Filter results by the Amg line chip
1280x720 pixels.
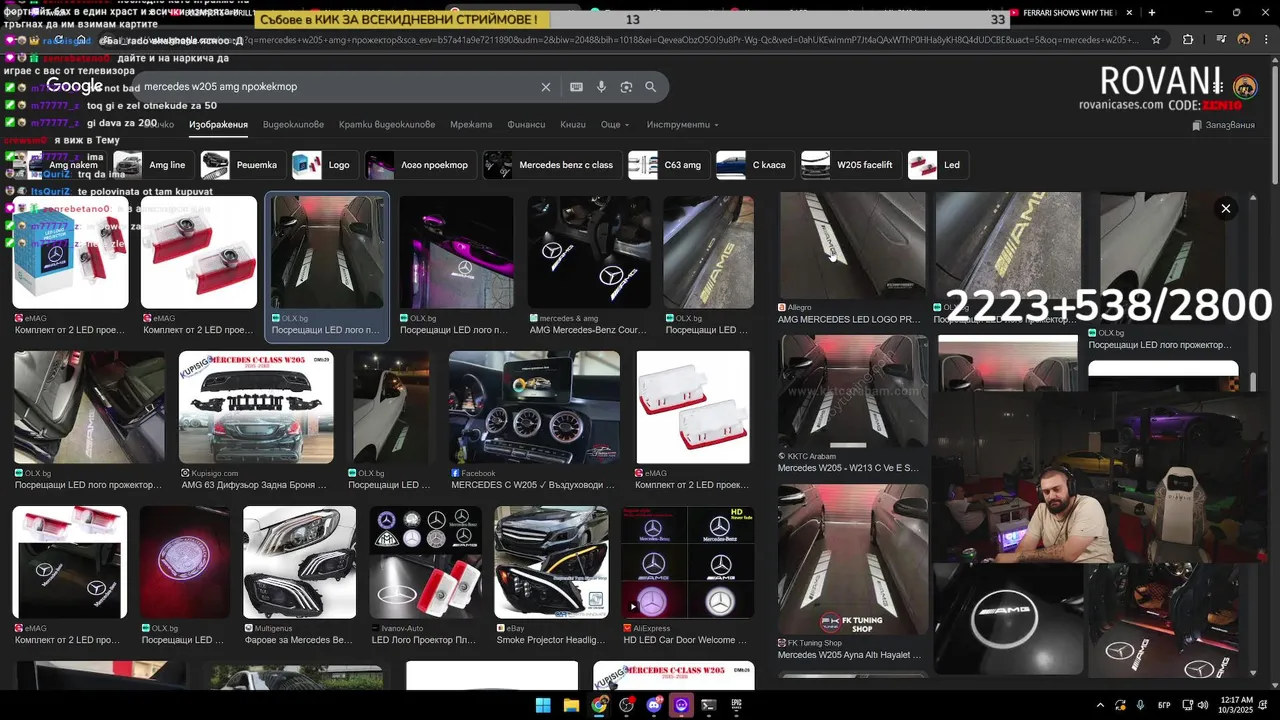click(x=153, y=165)
